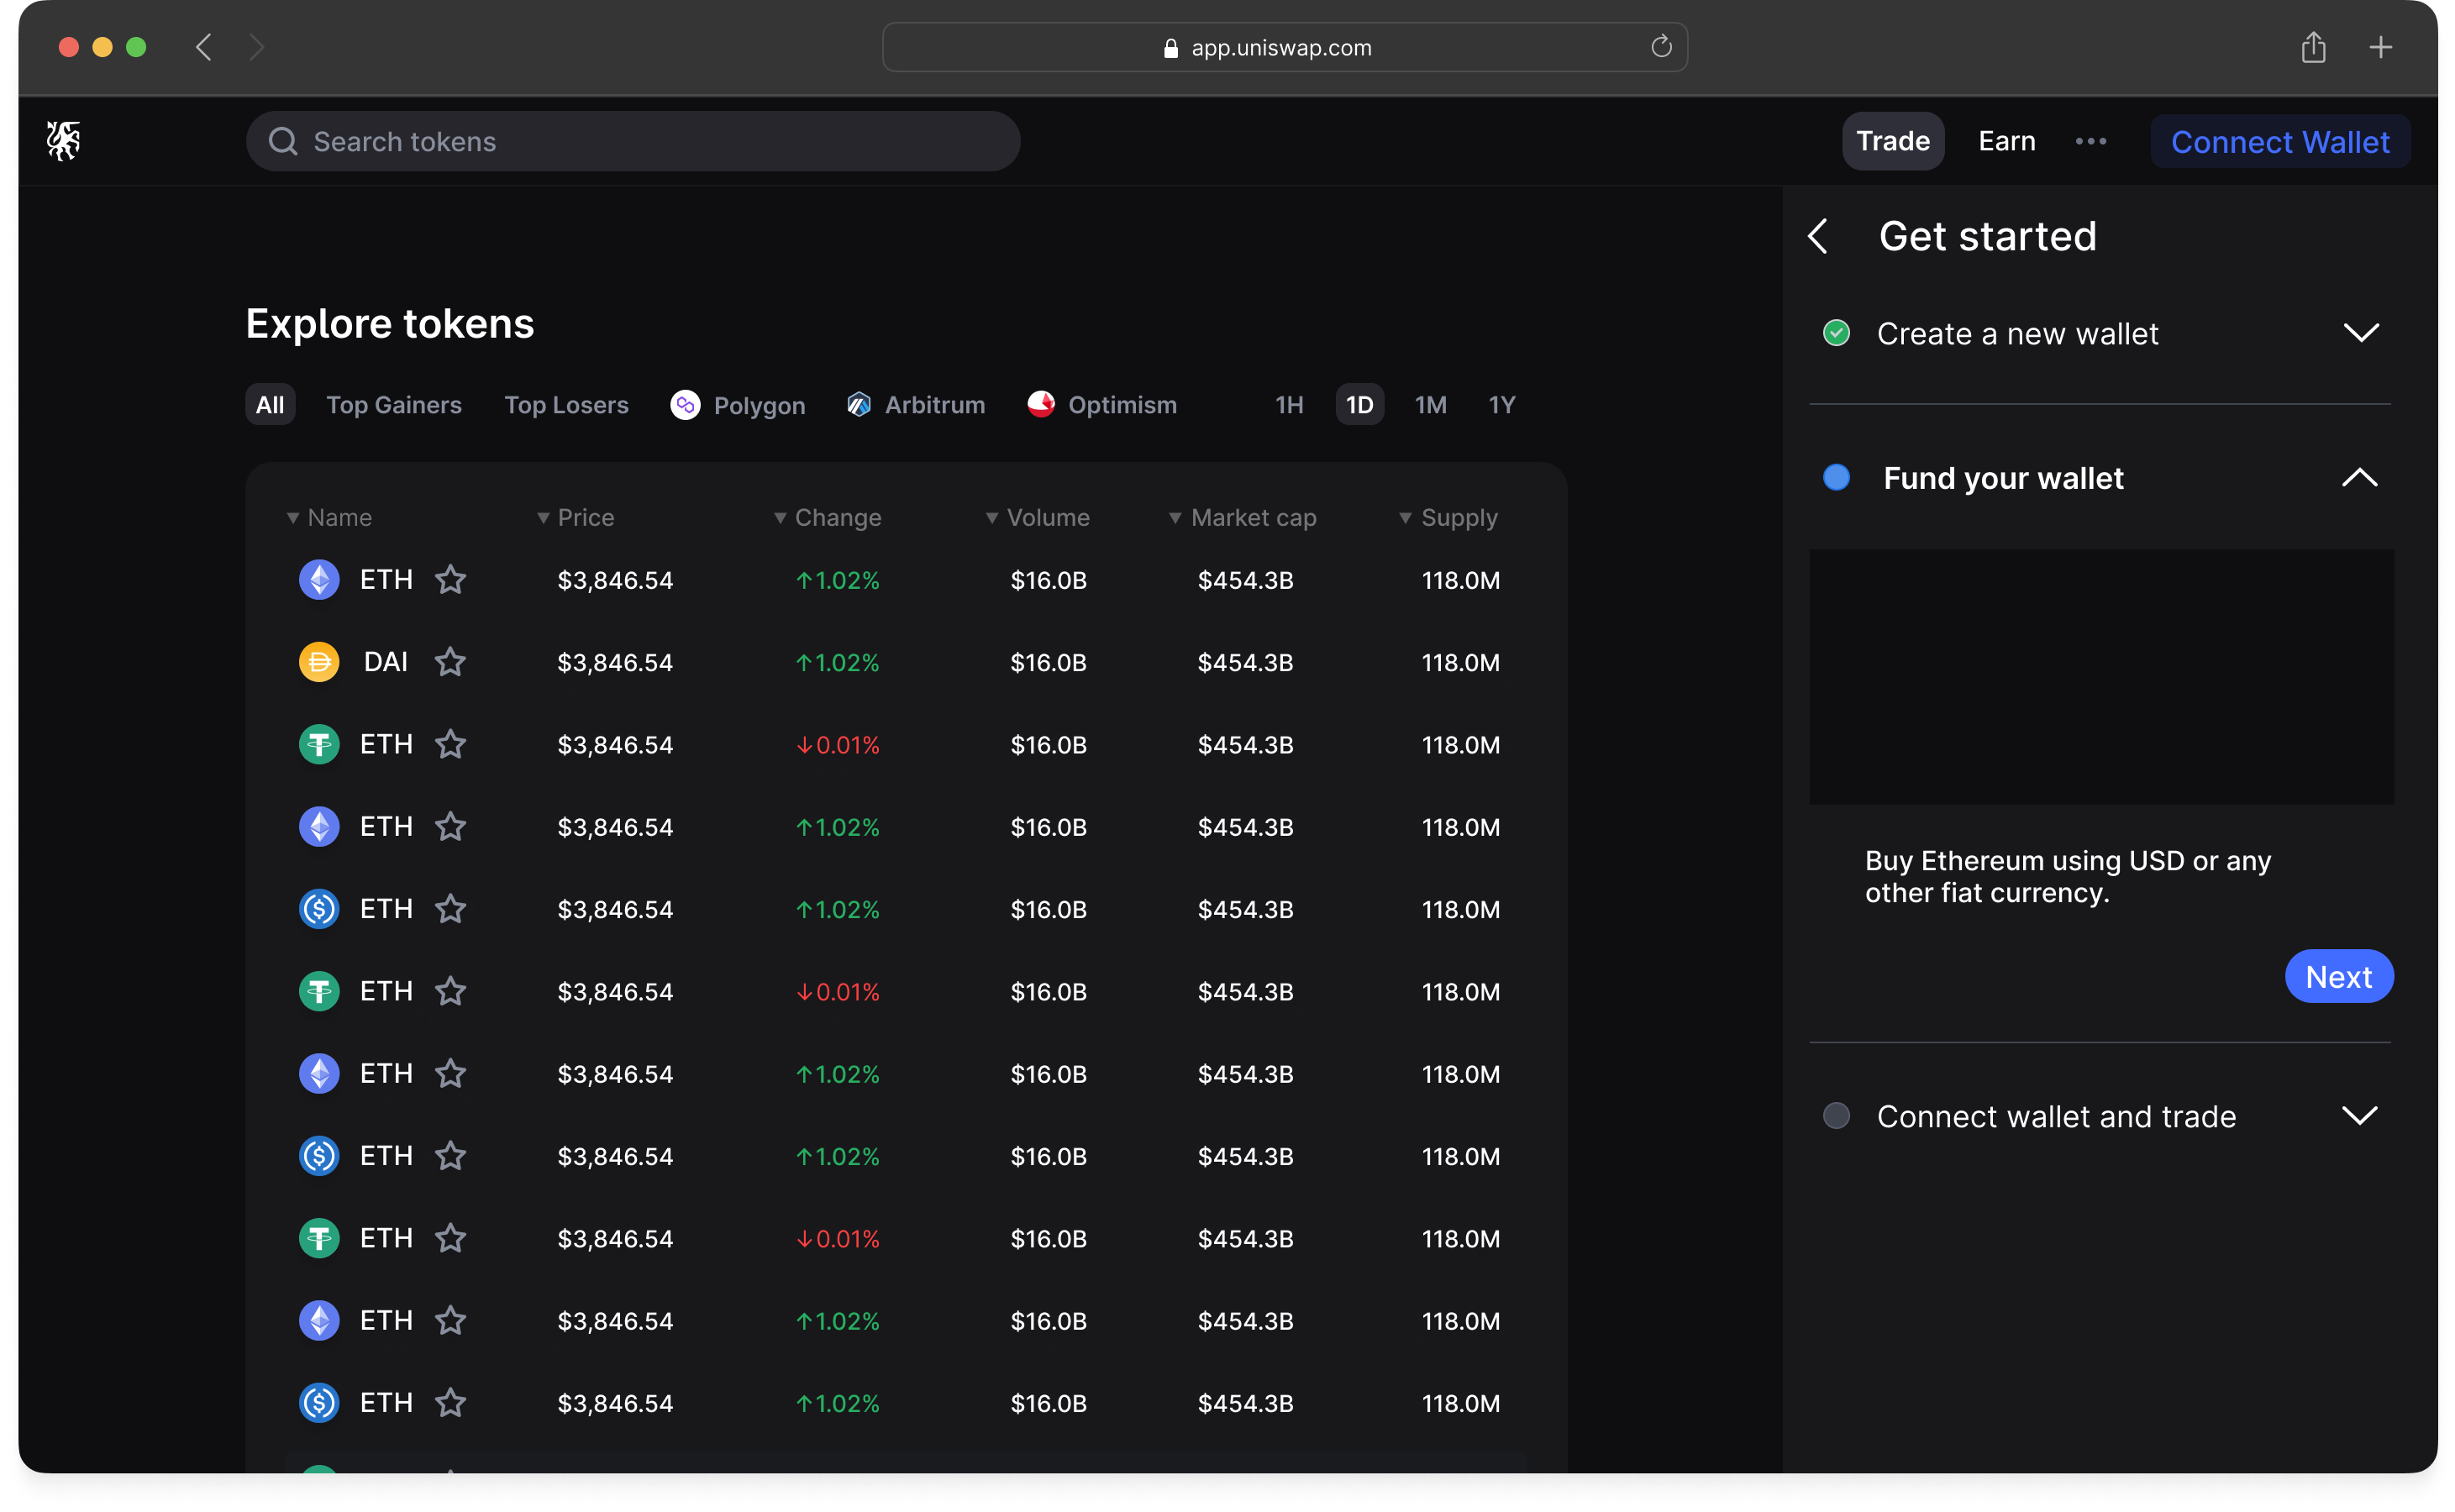Go back from Get started panel

point(1819,237)
